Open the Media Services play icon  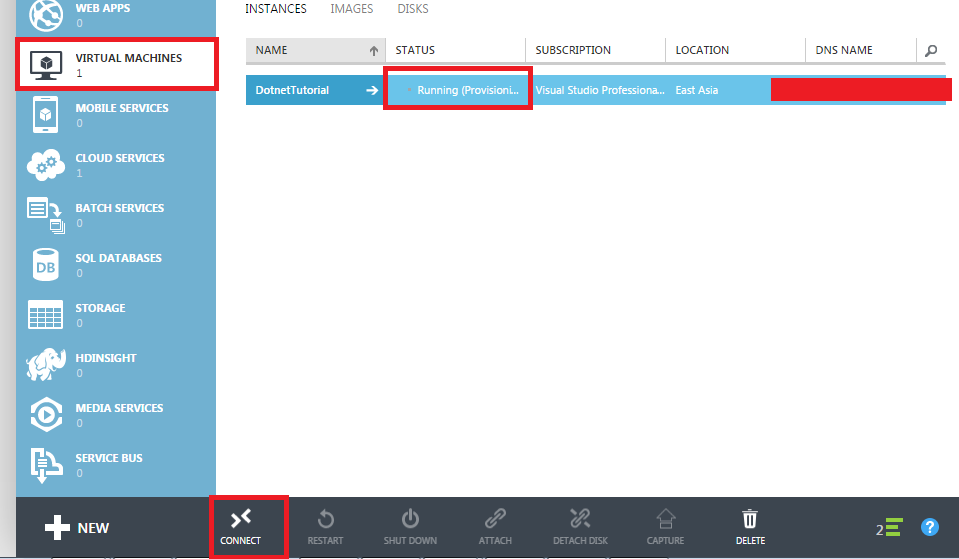(x=46, y=415)
